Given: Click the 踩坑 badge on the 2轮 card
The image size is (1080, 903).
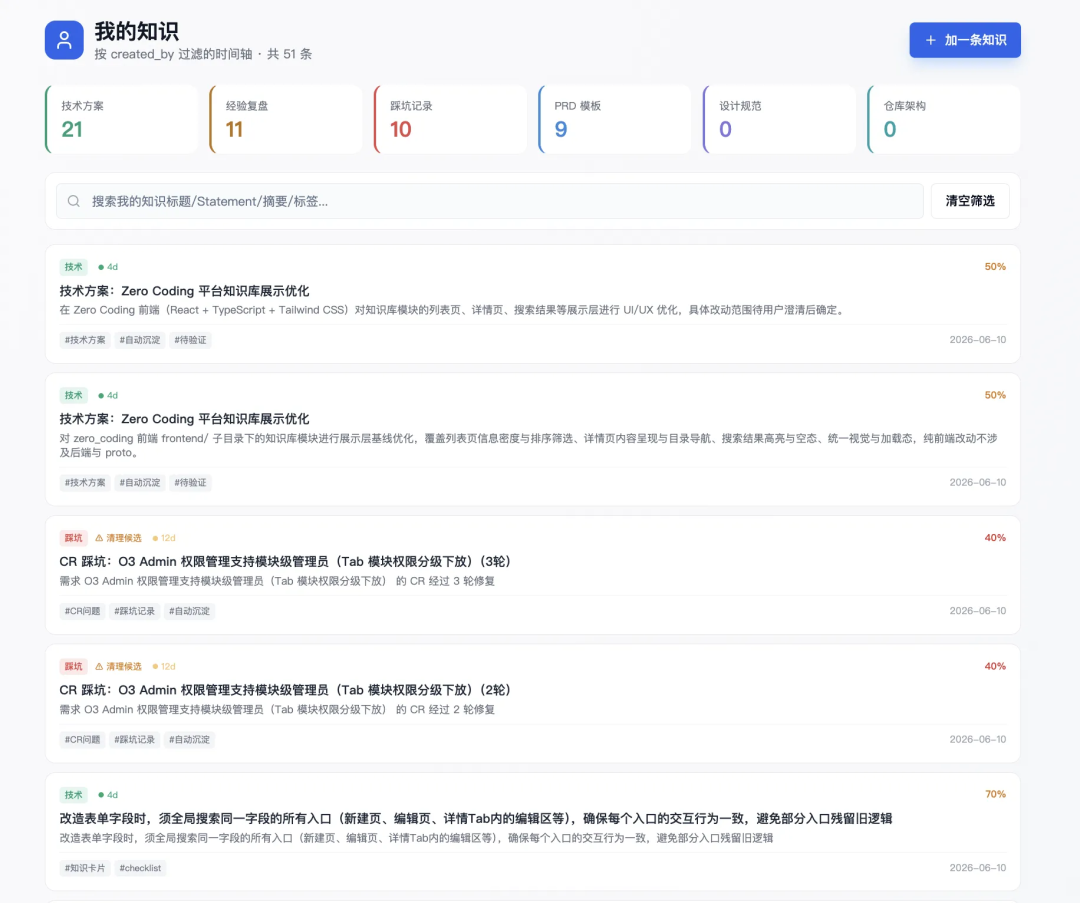Looking at the screenshot, I should click(74, 667).
